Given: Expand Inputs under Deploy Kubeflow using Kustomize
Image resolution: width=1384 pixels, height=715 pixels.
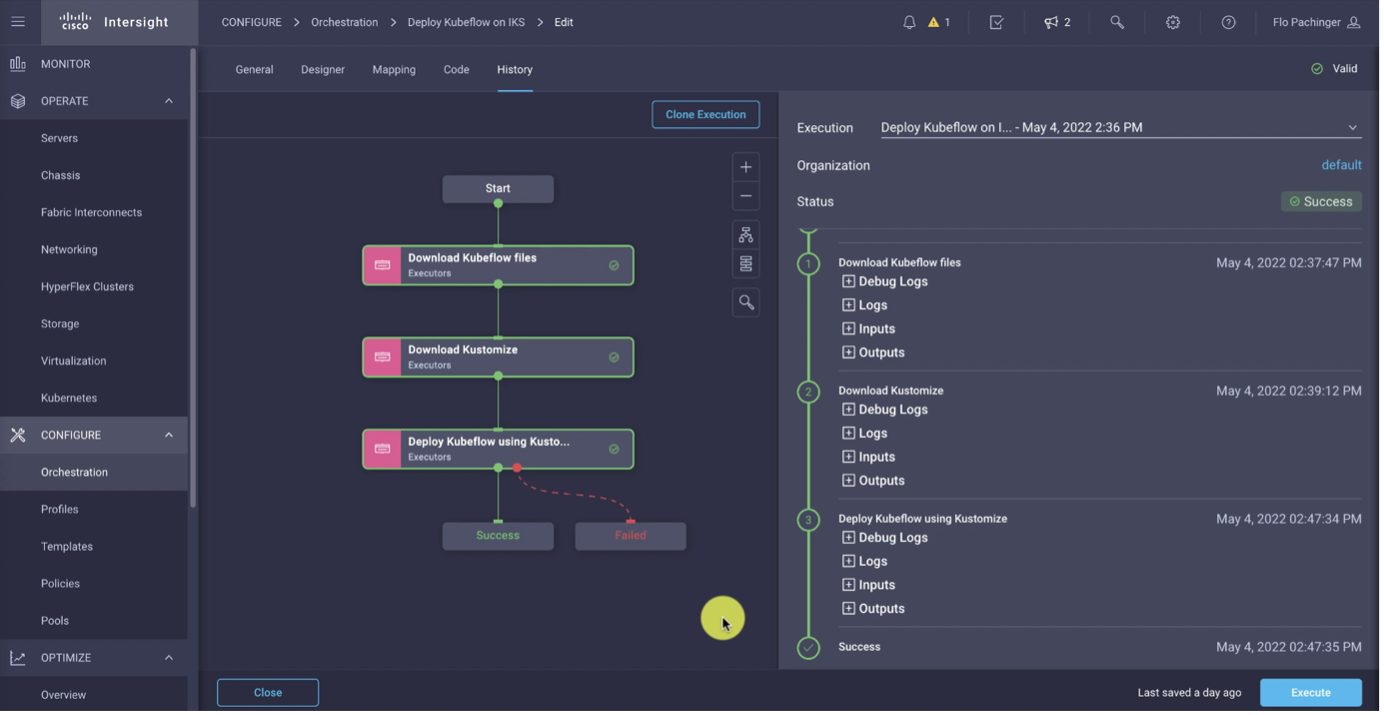Looking at the screenshot, I should pyautogui.click(x=848, y=585).
